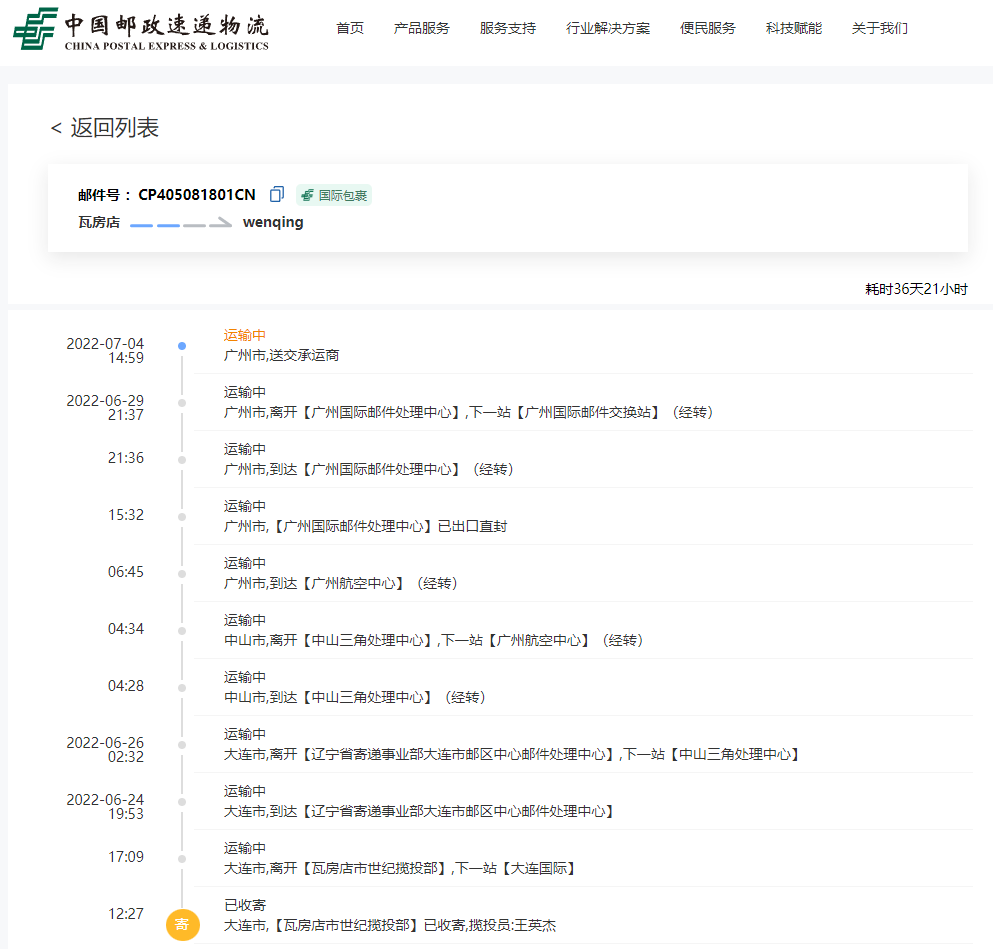
Task: Click the entry 到达【广州航空中心】
Action: (x=341, y=583)
